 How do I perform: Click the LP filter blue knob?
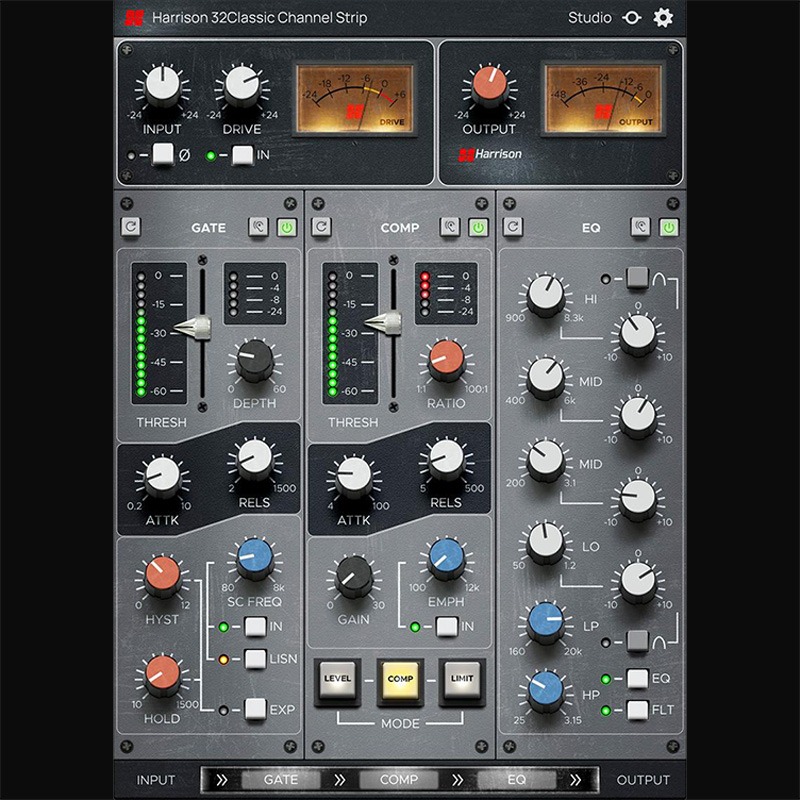545,621
